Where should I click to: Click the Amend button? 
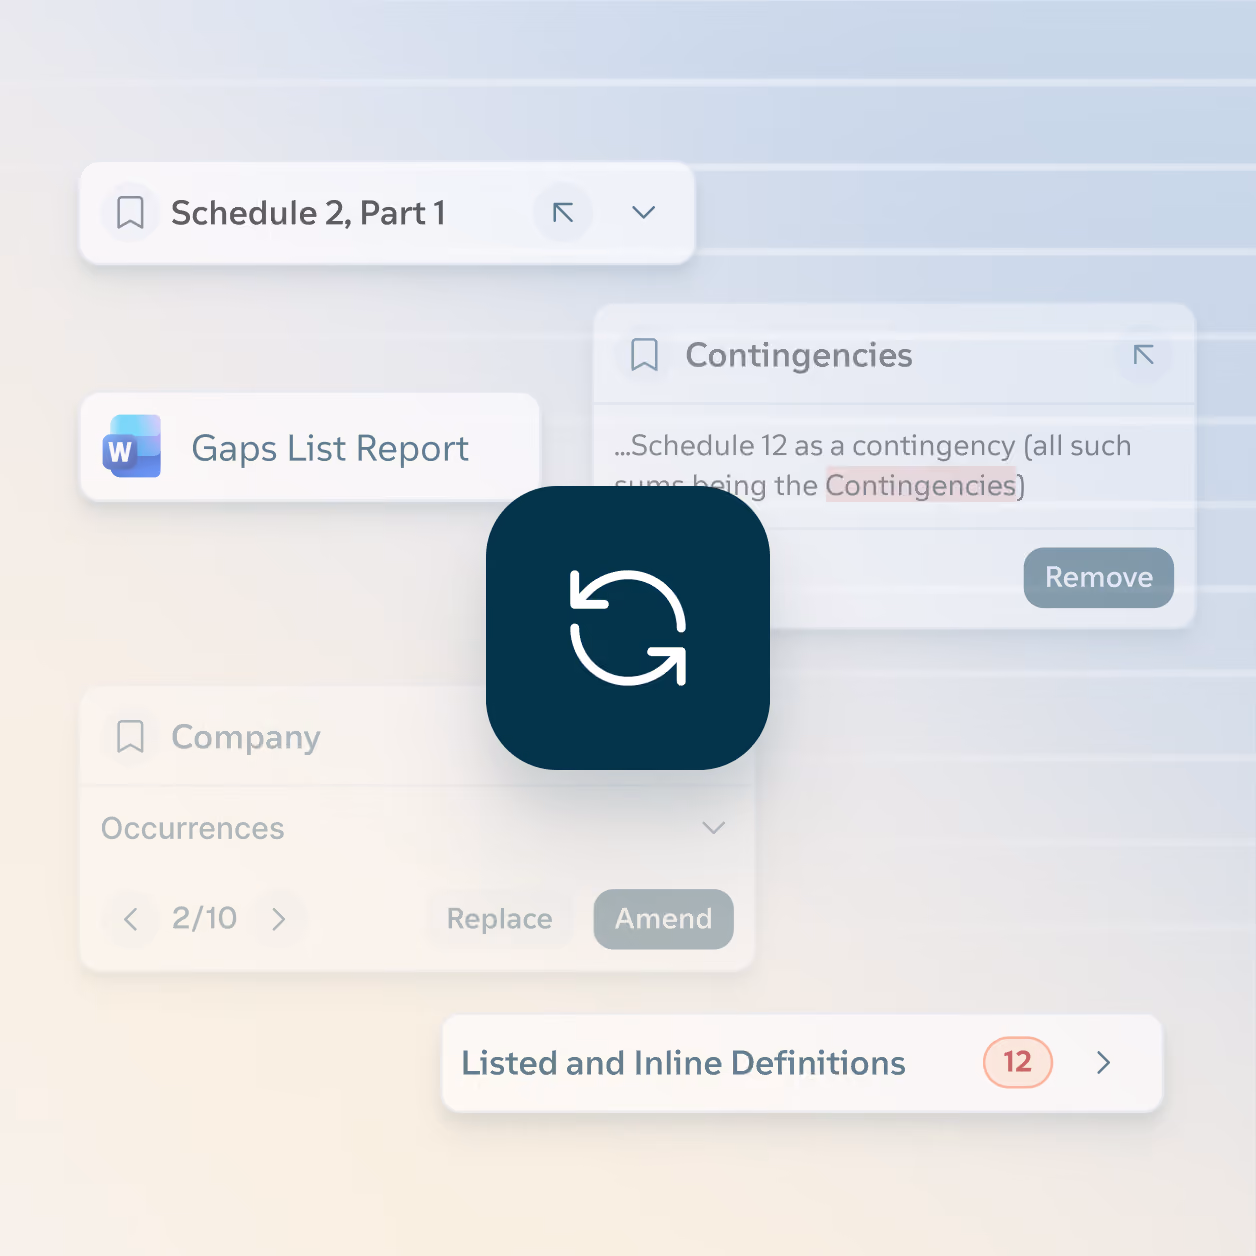[x=664, y=919]
